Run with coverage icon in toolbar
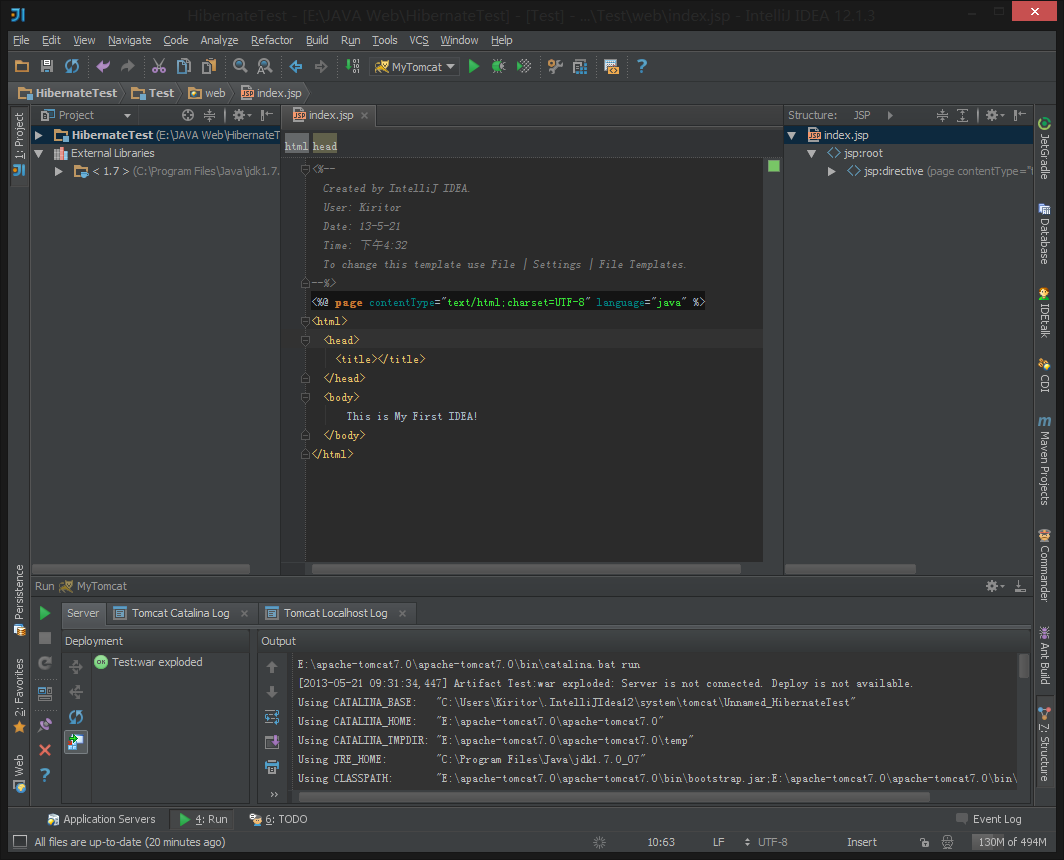Screen dimensions: 1064x860 [524, 67]
